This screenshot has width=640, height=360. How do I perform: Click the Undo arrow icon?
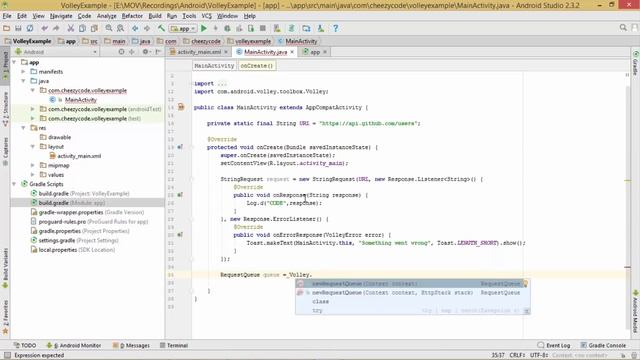[44, 28]
